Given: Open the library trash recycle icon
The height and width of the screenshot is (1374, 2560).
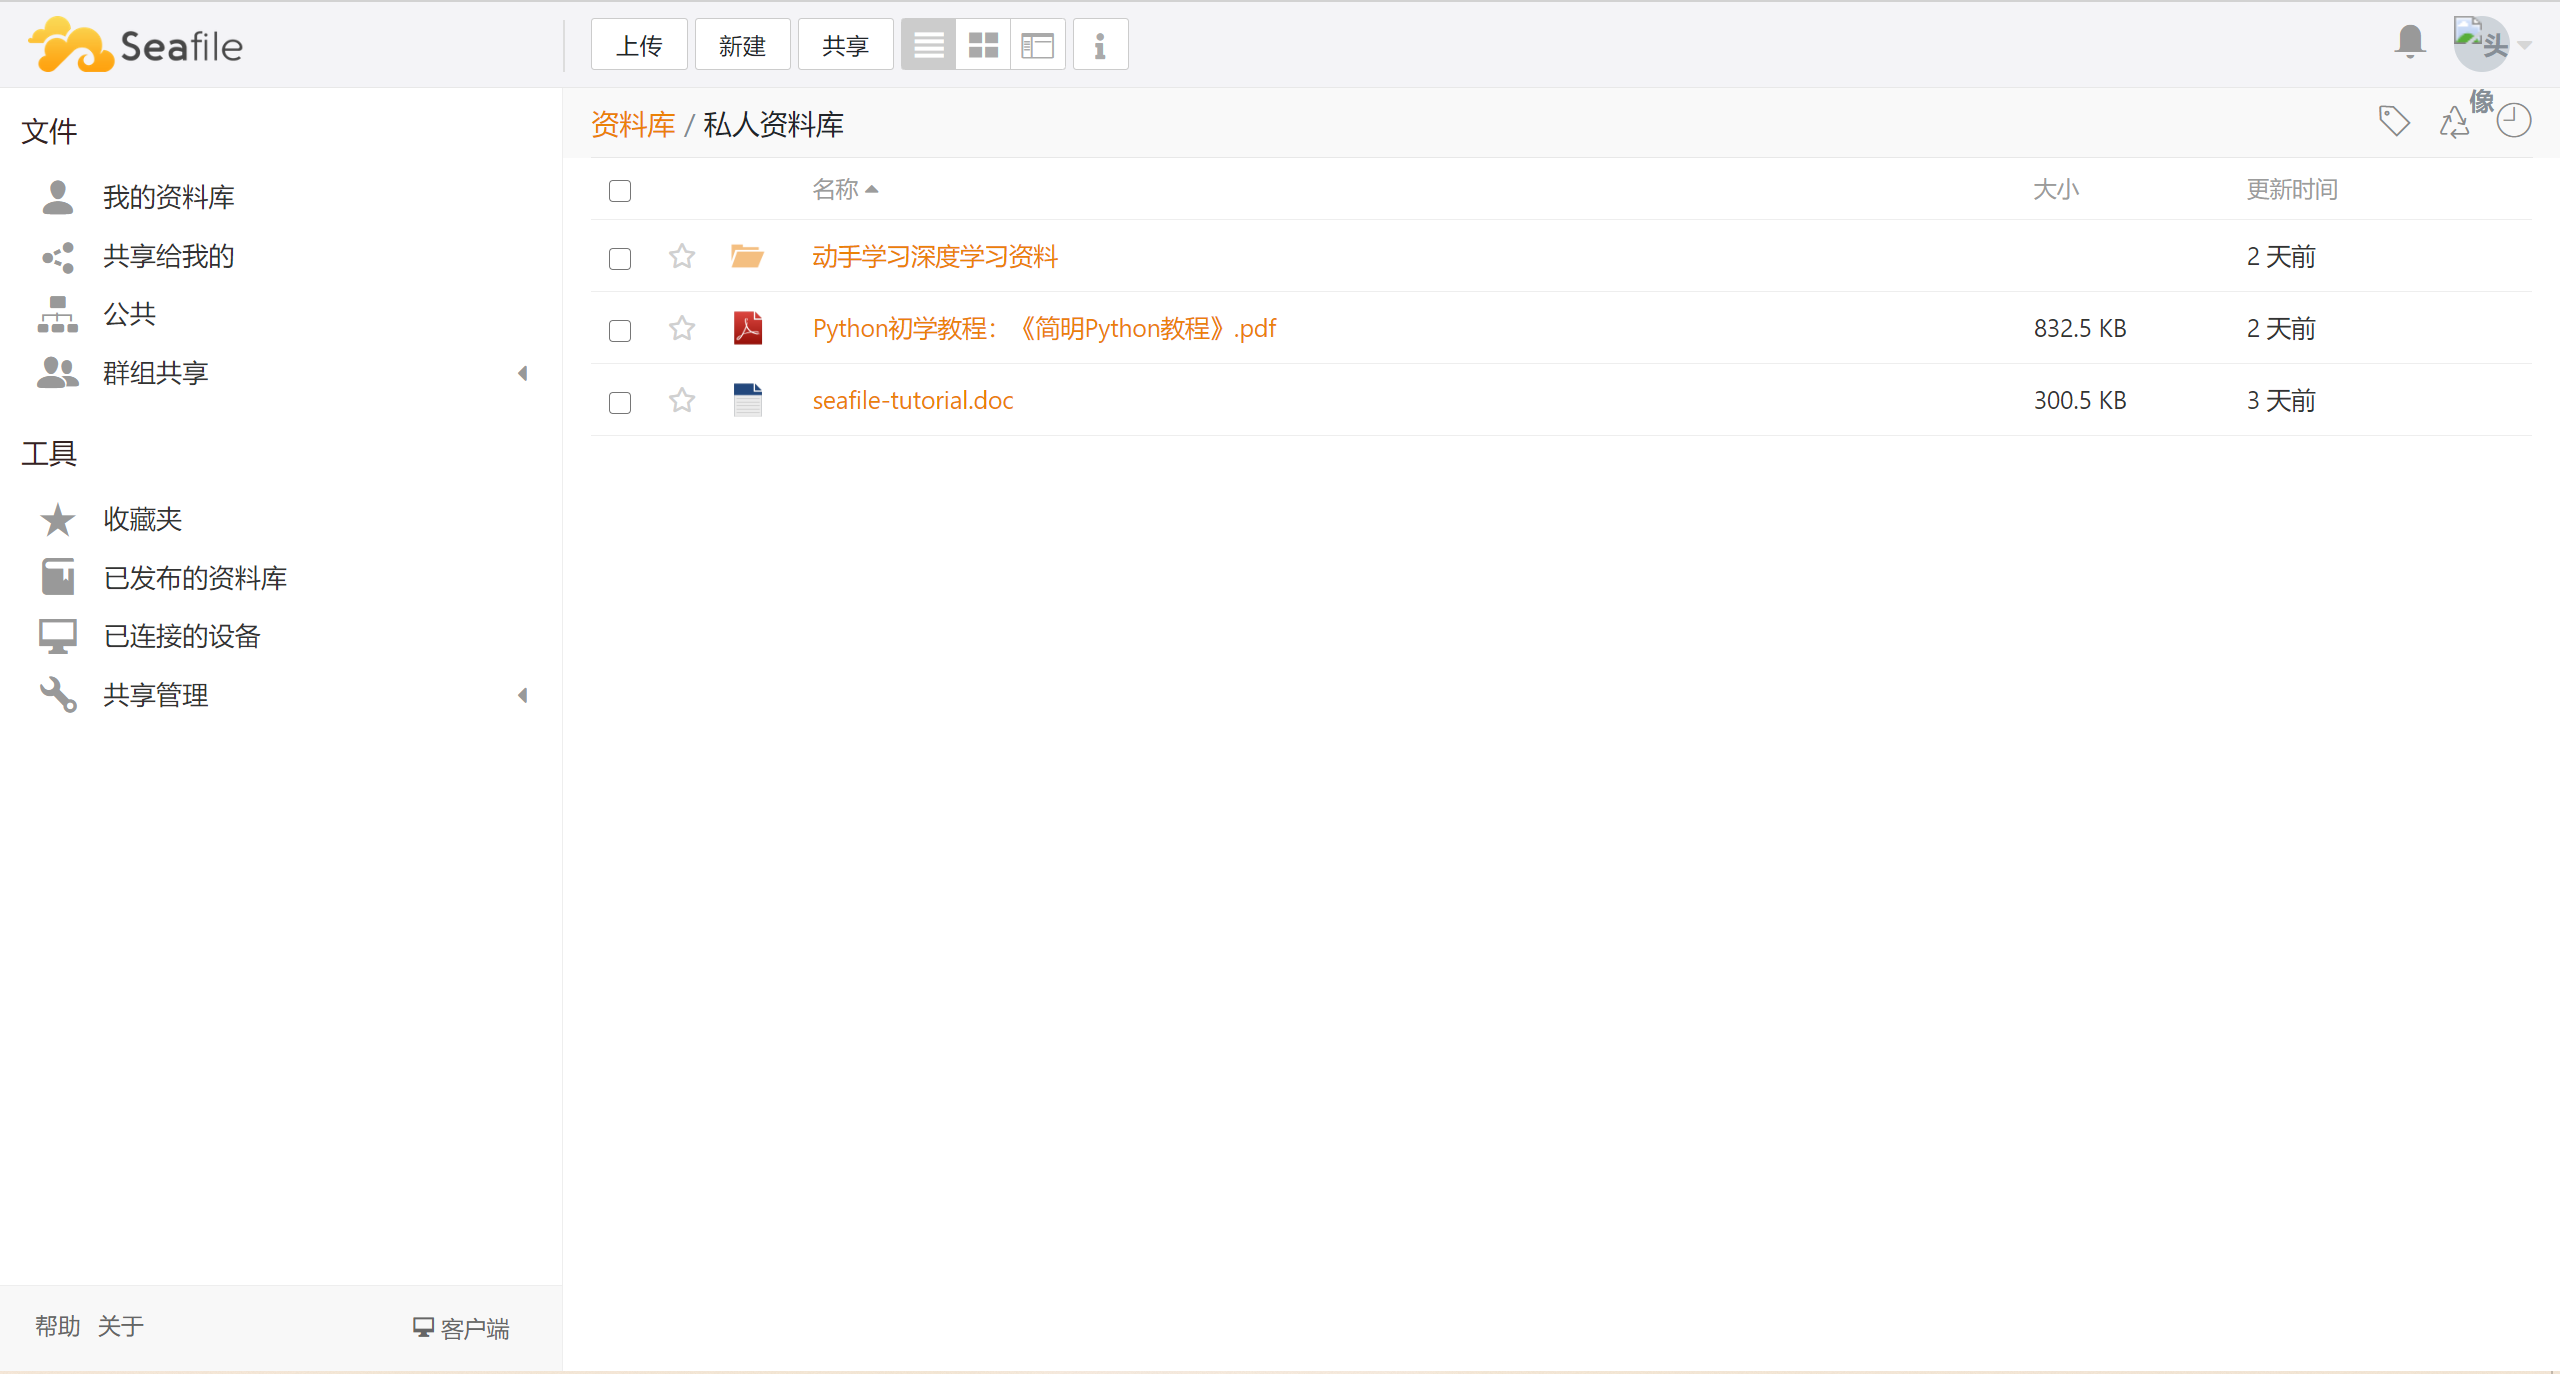Looking at the screenshot, I should [x=2454, y=122].
